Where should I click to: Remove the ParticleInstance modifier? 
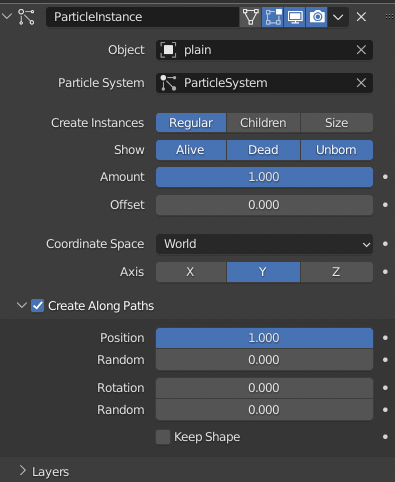pyautogui.click(x=361, y=17)
